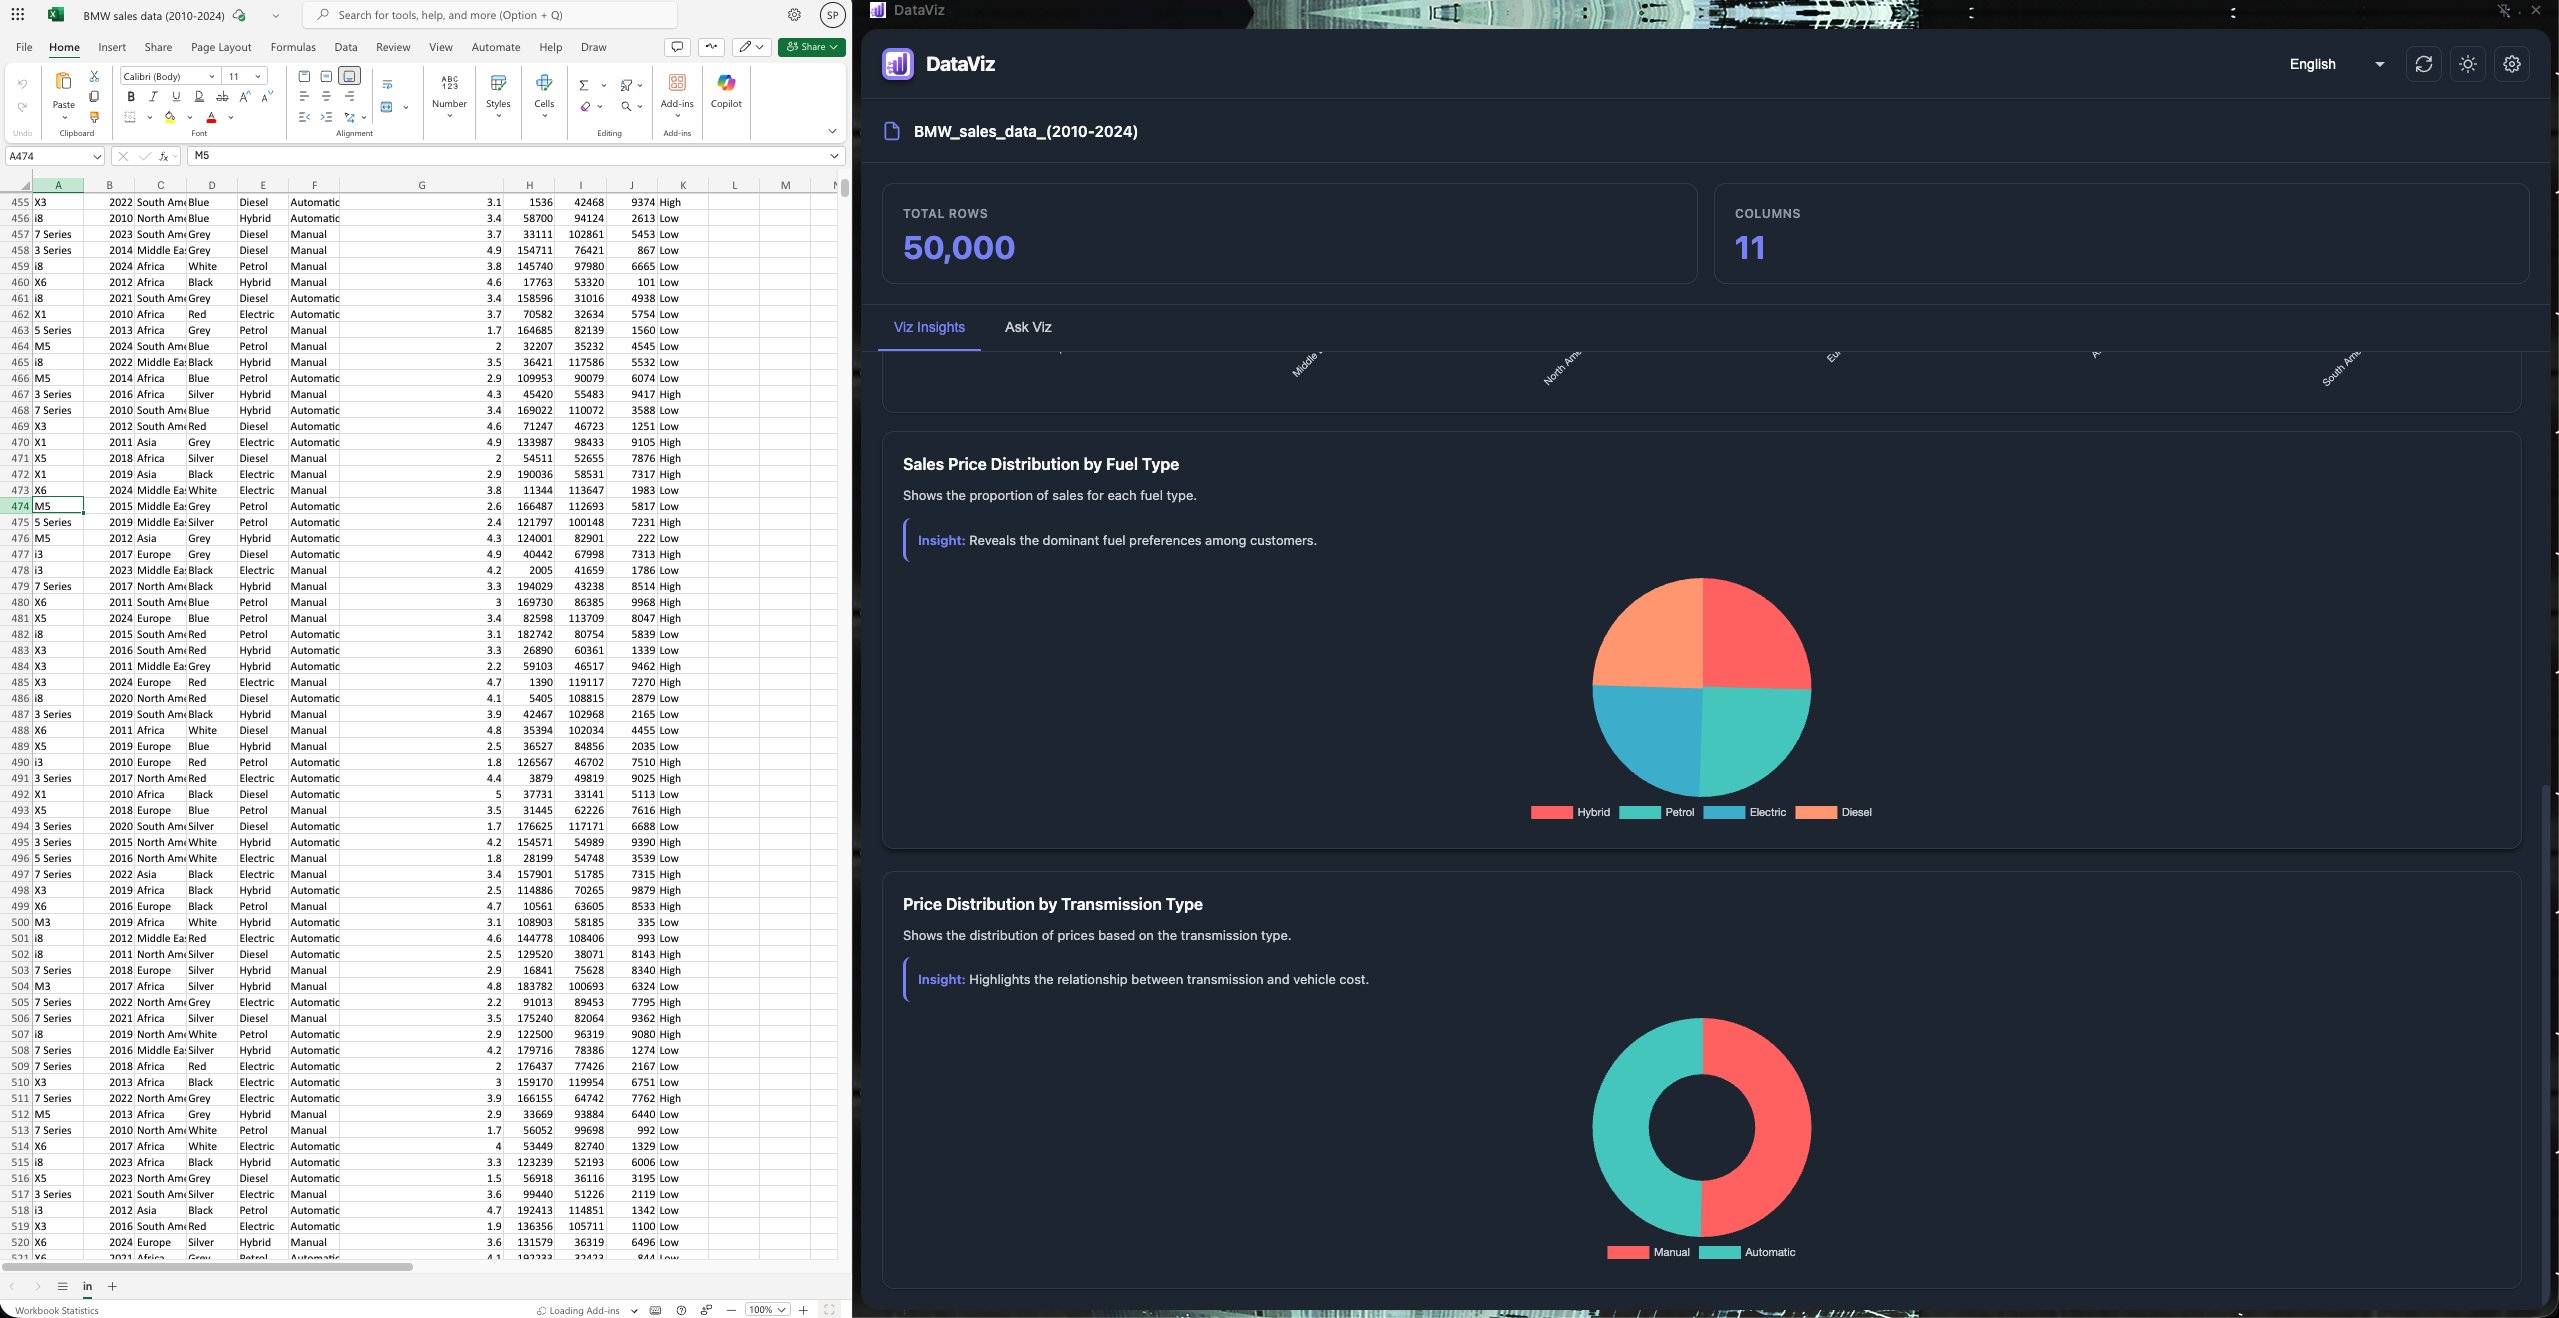Image resolution: width=2559 pixels, height=1318 pixels.
Task: Toggle bold formatting
Action: click(x=131, y=97)
